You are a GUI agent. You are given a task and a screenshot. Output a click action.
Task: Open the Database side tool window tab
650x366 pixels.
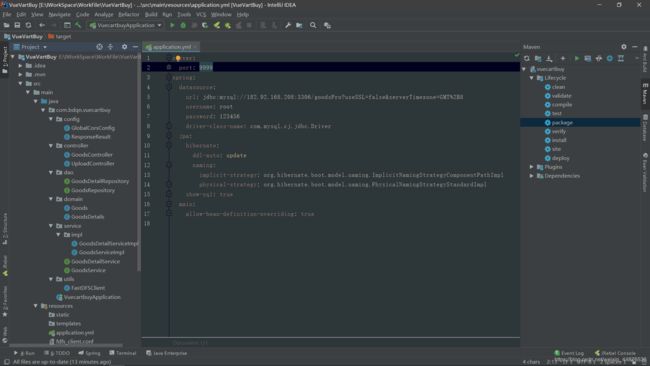point(645,128)
